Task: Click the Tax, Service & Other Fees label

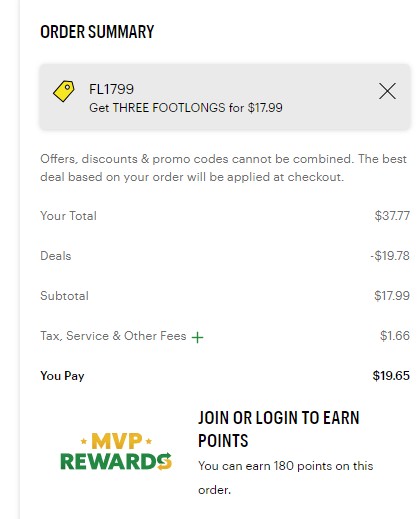Action: [113, 336]
